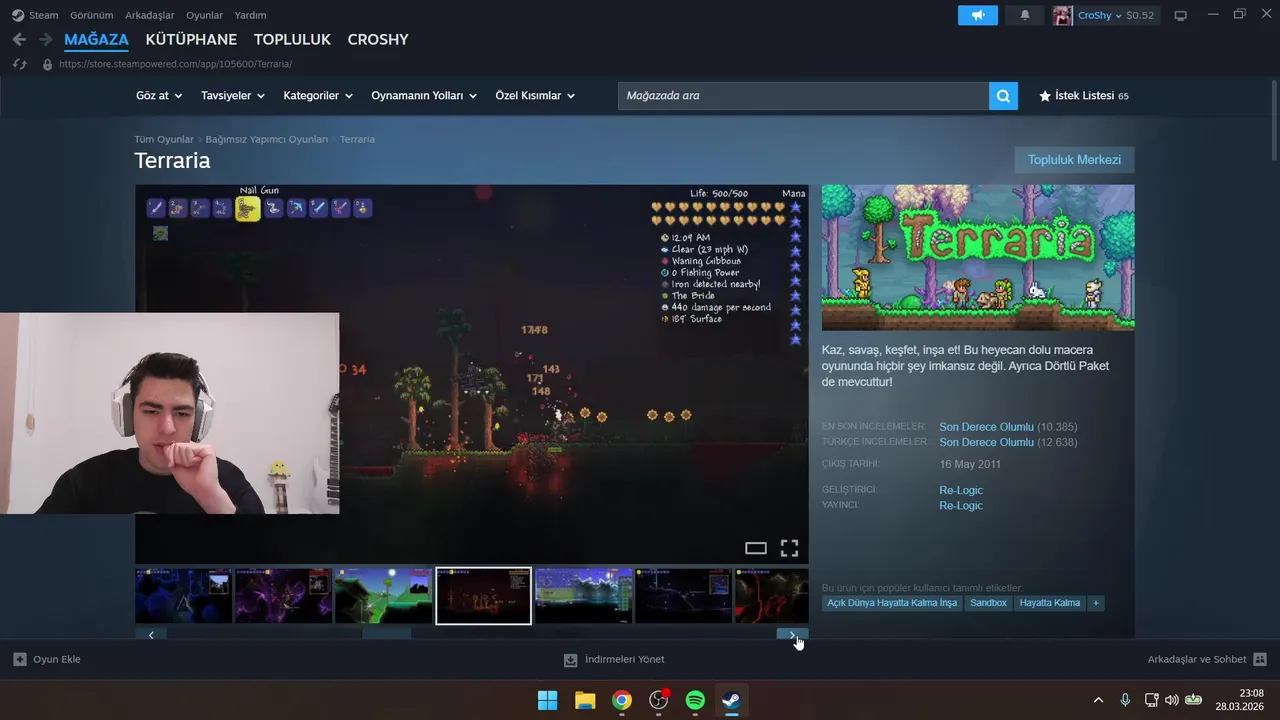Click the store URL address text
The image size is (1280, 720).
click(175, 64)
